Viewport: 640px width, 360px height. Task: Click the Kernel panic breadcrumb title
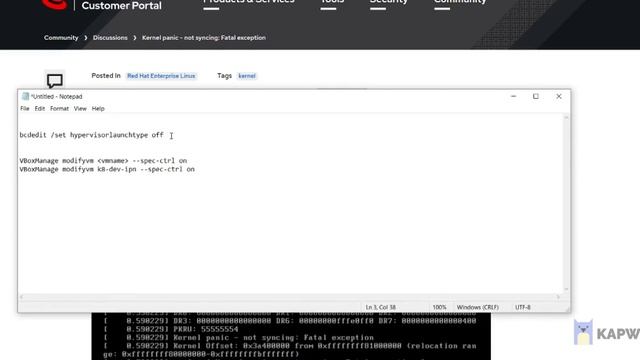204,38
